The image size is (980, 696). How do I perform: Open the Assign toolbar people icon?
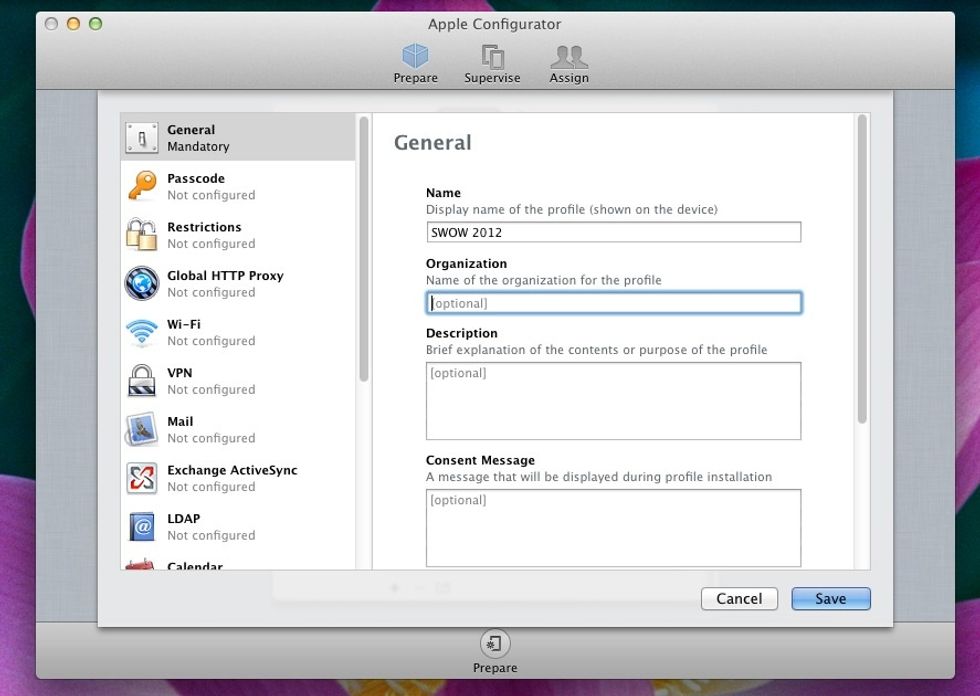point(569,57)
